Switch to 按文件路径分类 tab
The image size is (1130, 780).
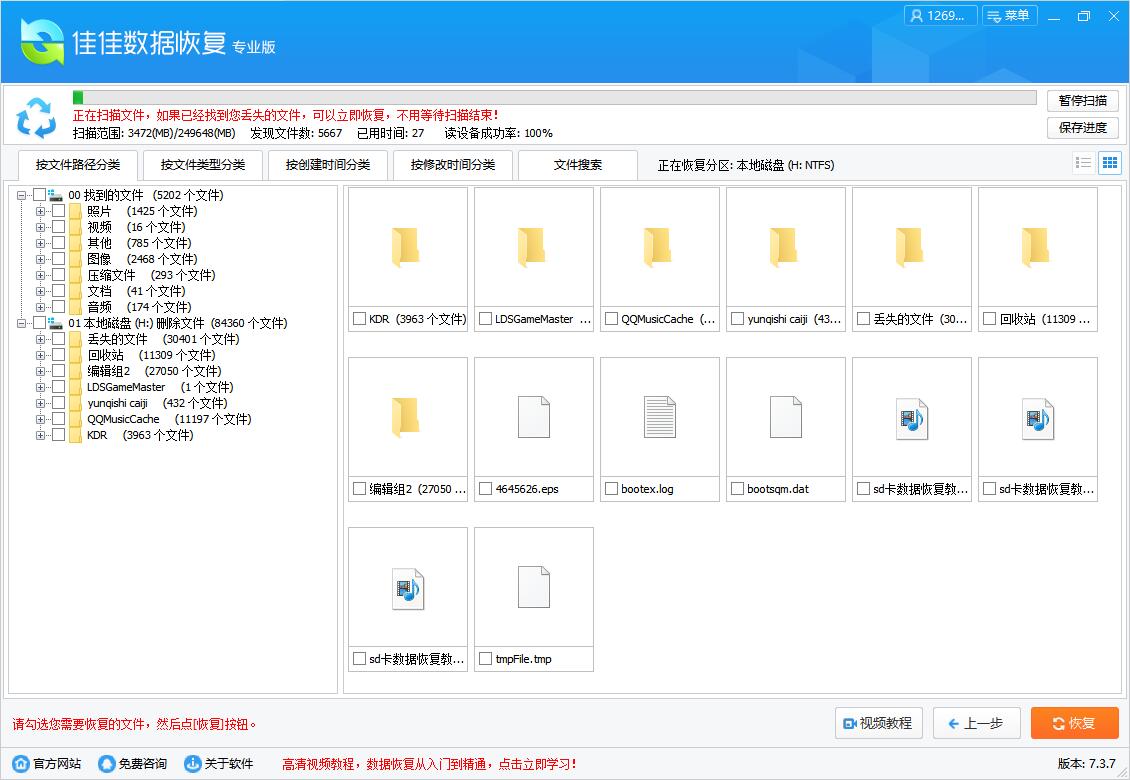[x=78, y=164]
